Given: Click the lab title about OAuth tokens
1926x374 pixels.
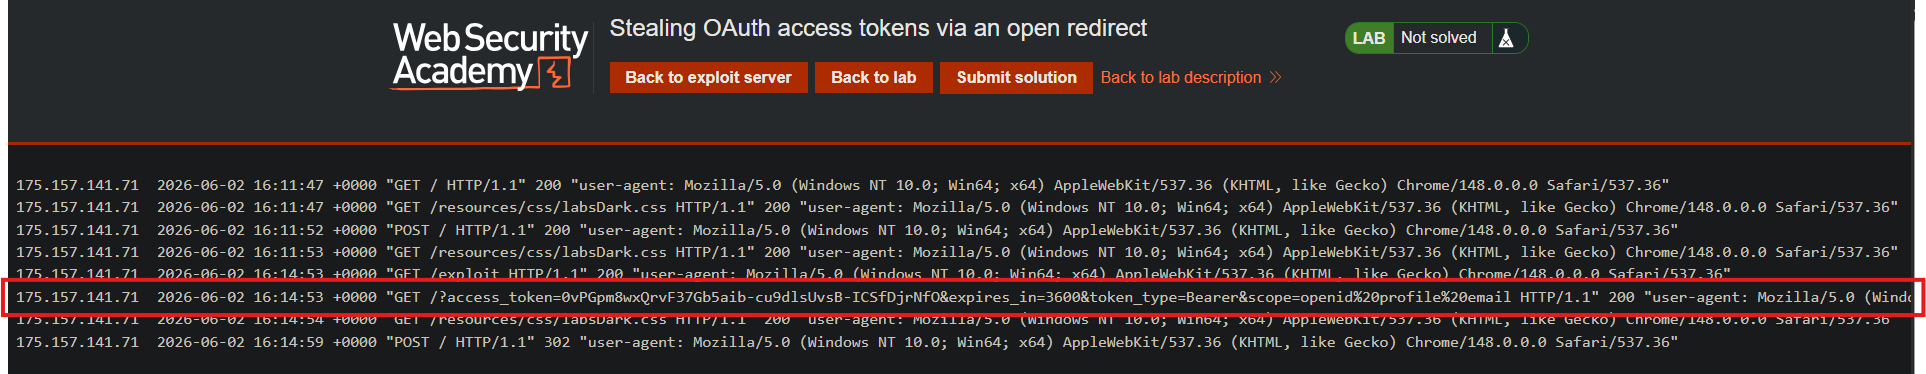Looking at the screenshot, I should point(878,28).
